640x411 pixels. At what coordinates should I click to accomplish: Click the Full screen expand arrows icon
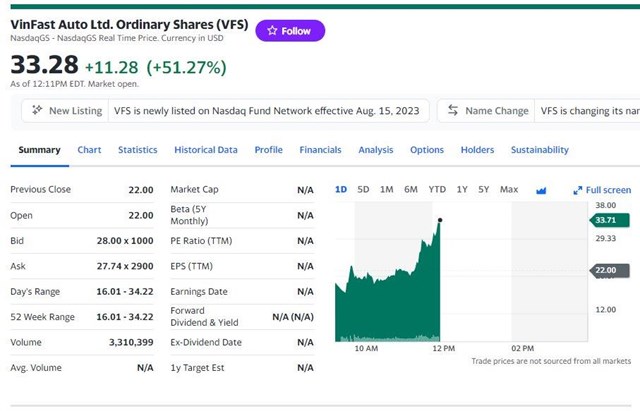tap(578, 190)
